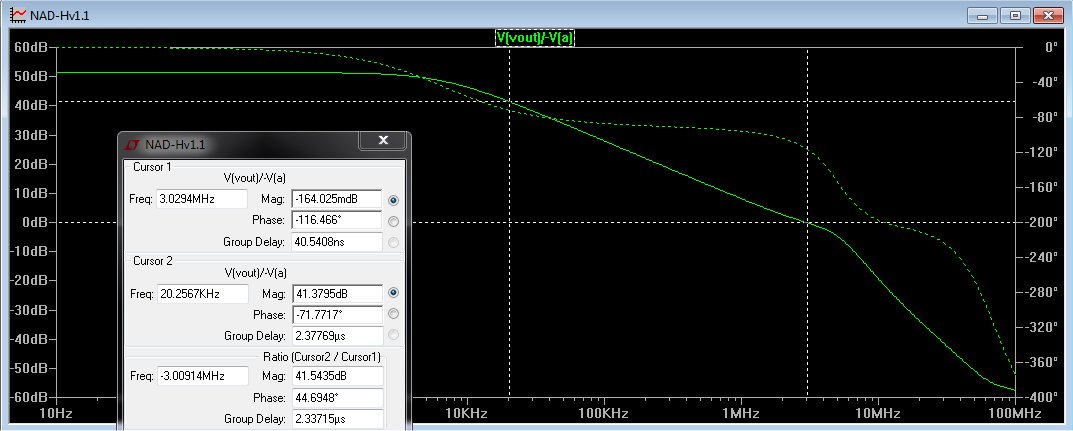1073x431 pixels.
Task: Click Ratio Freq field -3.00914MHz
Action: [202, 376]
